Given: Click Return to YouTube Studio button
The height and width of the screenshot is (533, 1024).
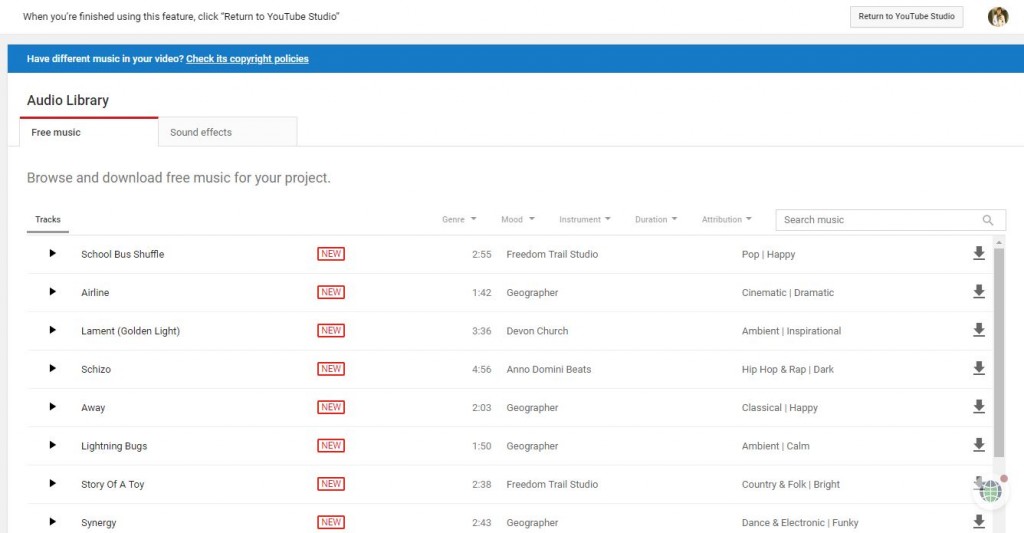Looking at the screenshot, I should click(906, 16).
